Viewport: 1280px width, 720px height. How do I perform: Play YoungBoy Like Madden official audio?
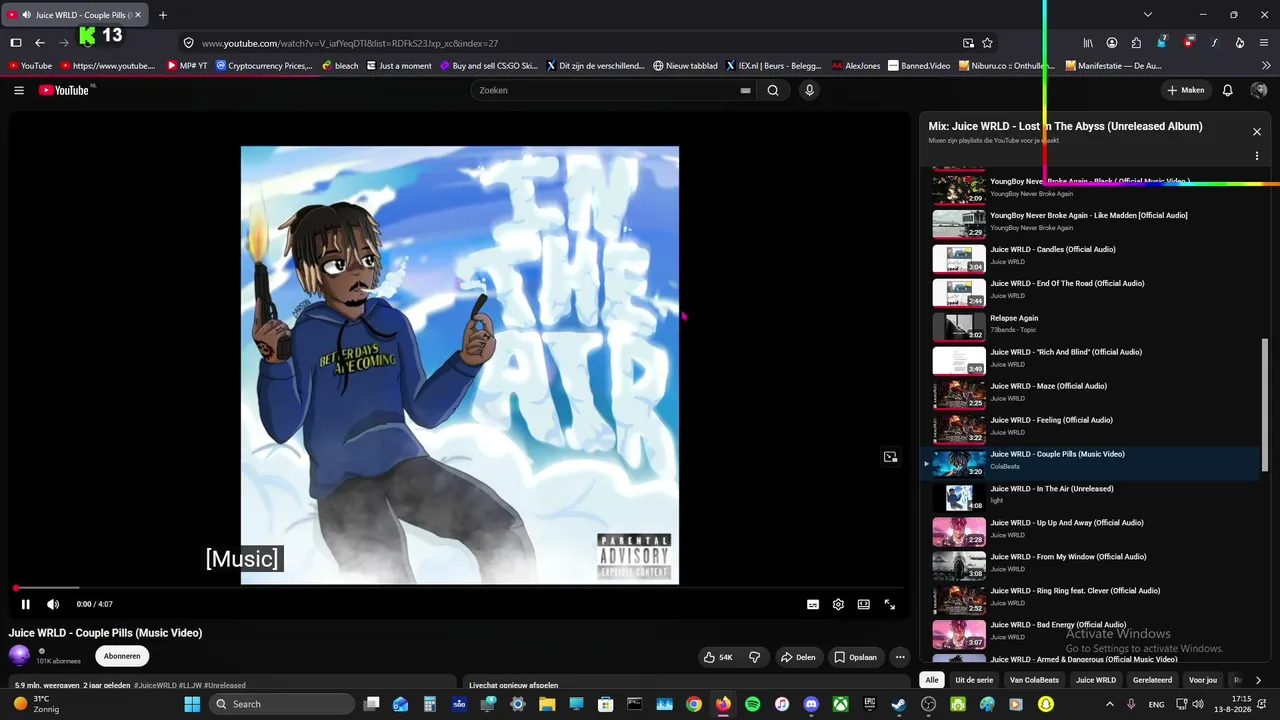click(1090, 224)
